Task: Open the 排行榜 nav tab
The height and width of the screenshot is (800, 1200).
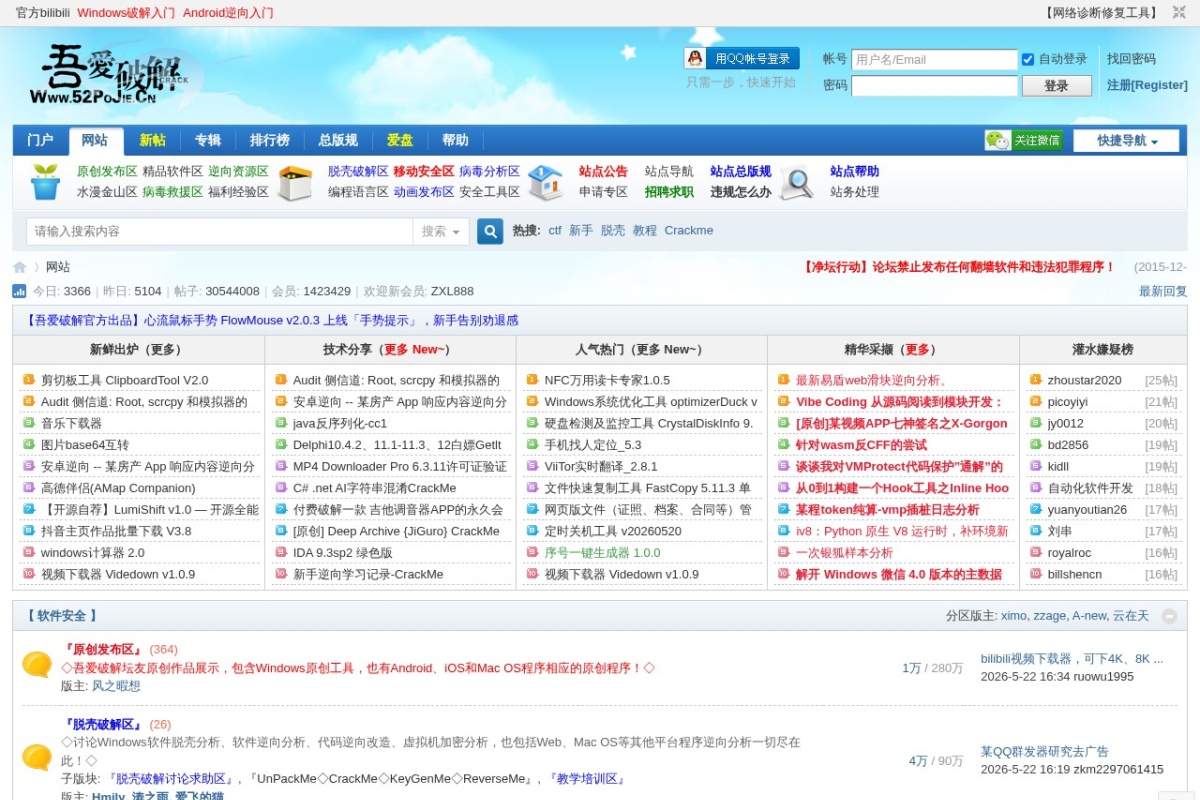Action: point(269,141)
